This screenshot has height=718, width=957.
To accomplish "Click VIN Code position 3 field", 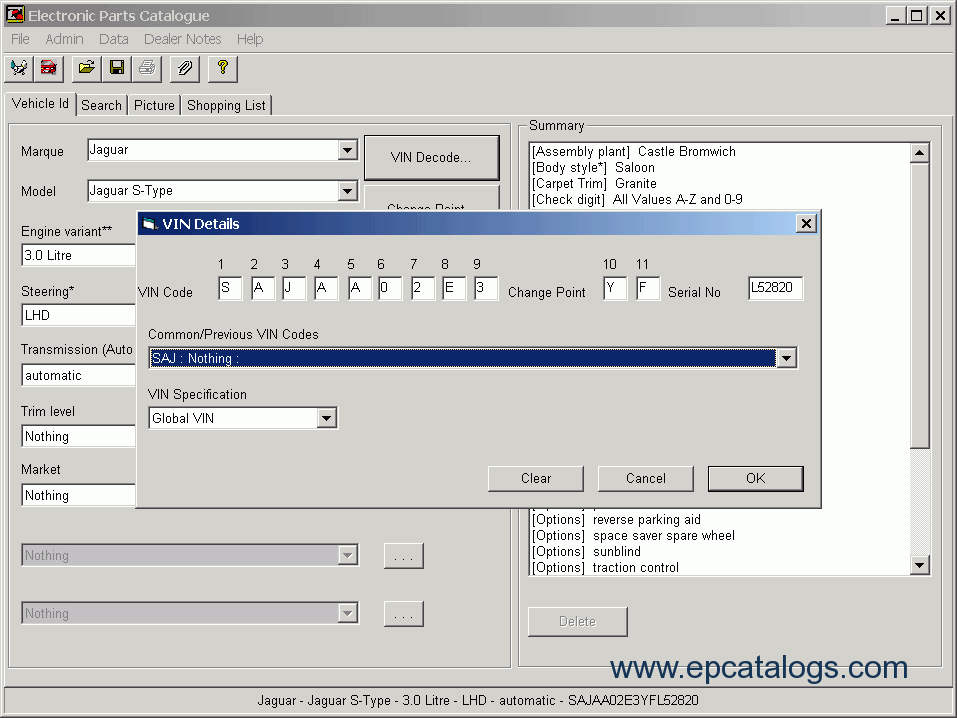I will coord(294,288).
